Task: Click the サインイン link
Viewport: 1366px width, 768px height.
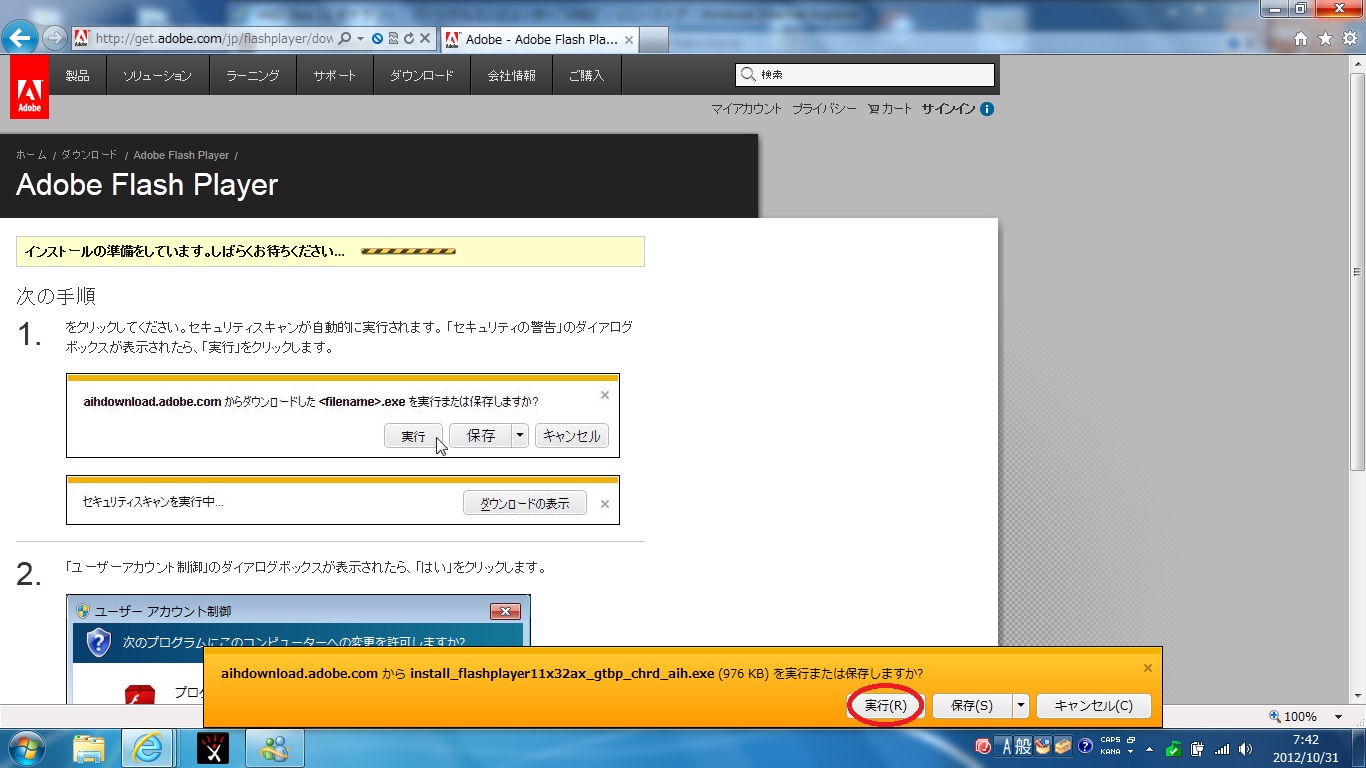Action: [948, 109]
